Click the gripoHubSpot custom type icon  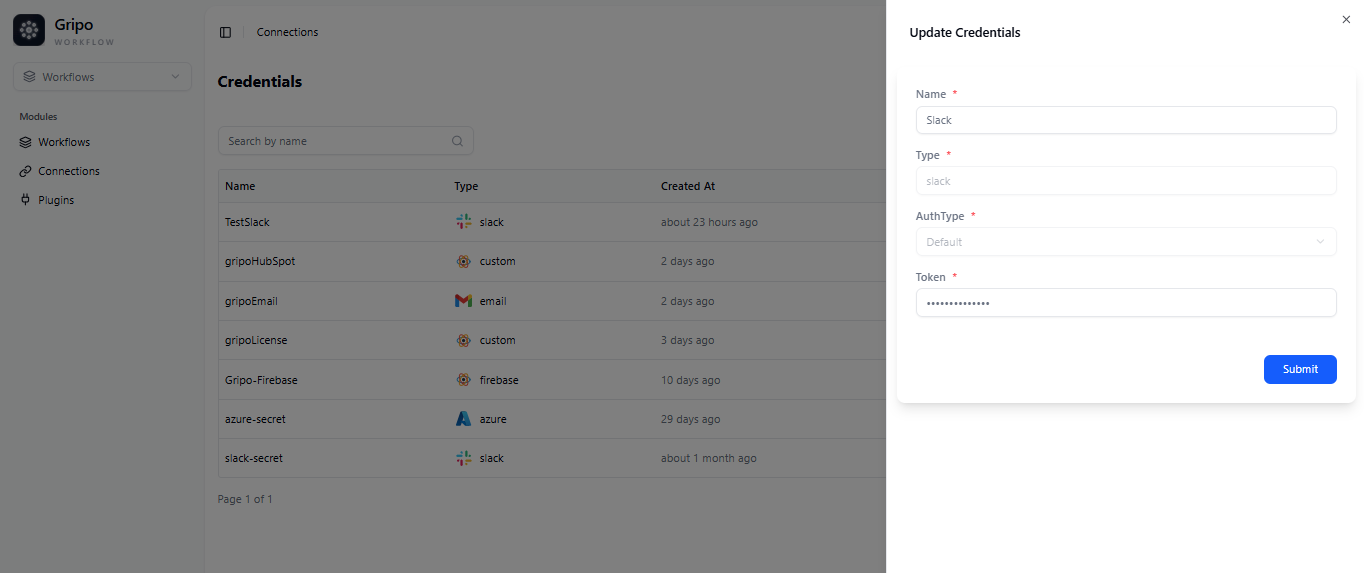coord(463,261)
